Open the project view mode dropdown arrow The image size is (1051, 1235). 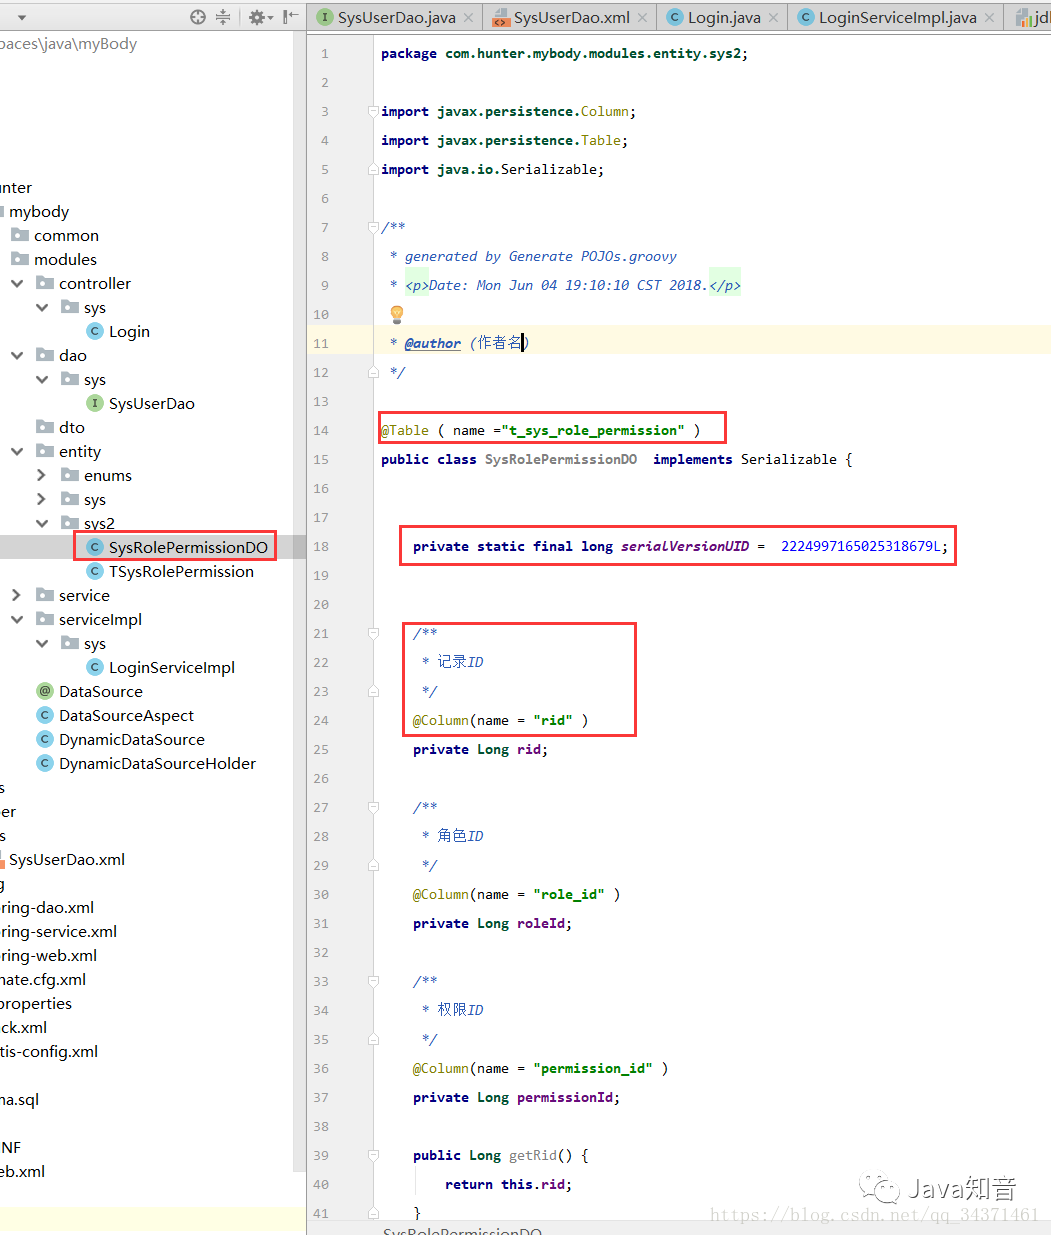[x=22, y=17]
